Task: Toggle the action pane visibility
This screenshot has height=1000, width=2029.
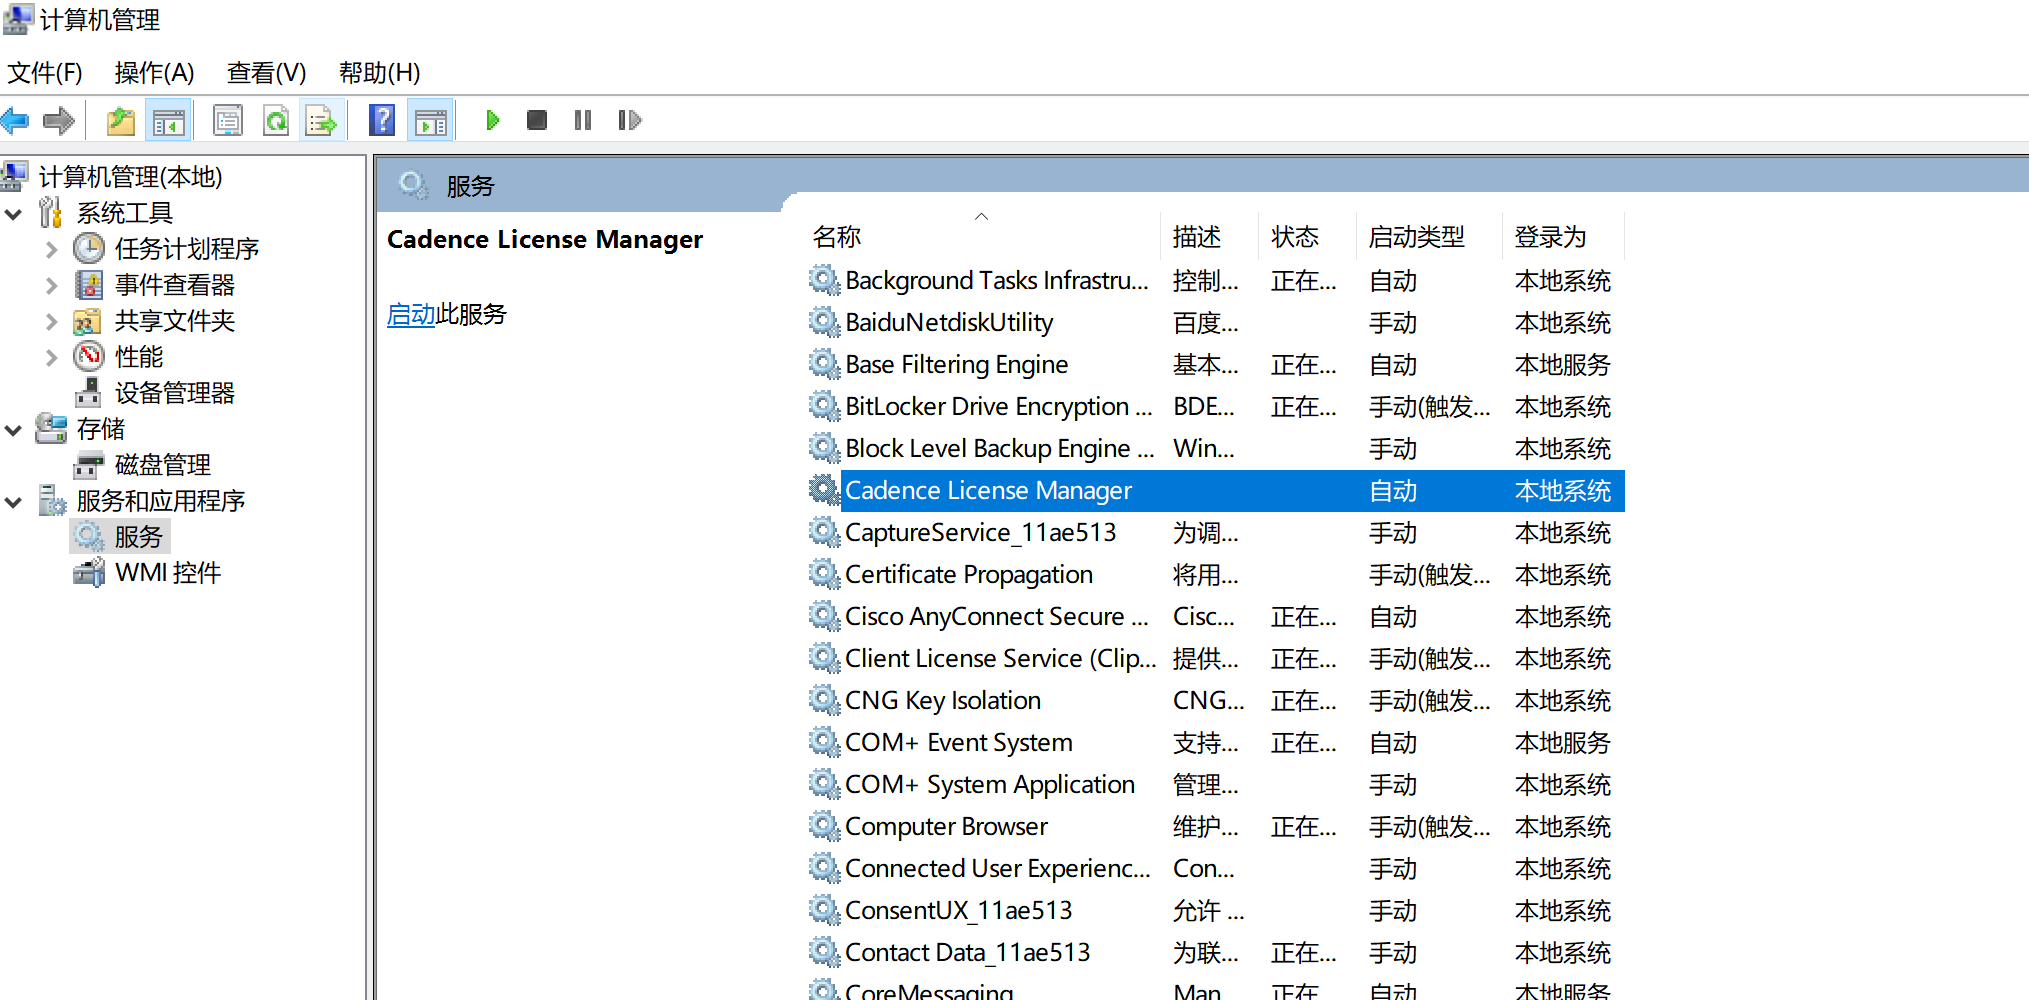Action: pos(430,120)
